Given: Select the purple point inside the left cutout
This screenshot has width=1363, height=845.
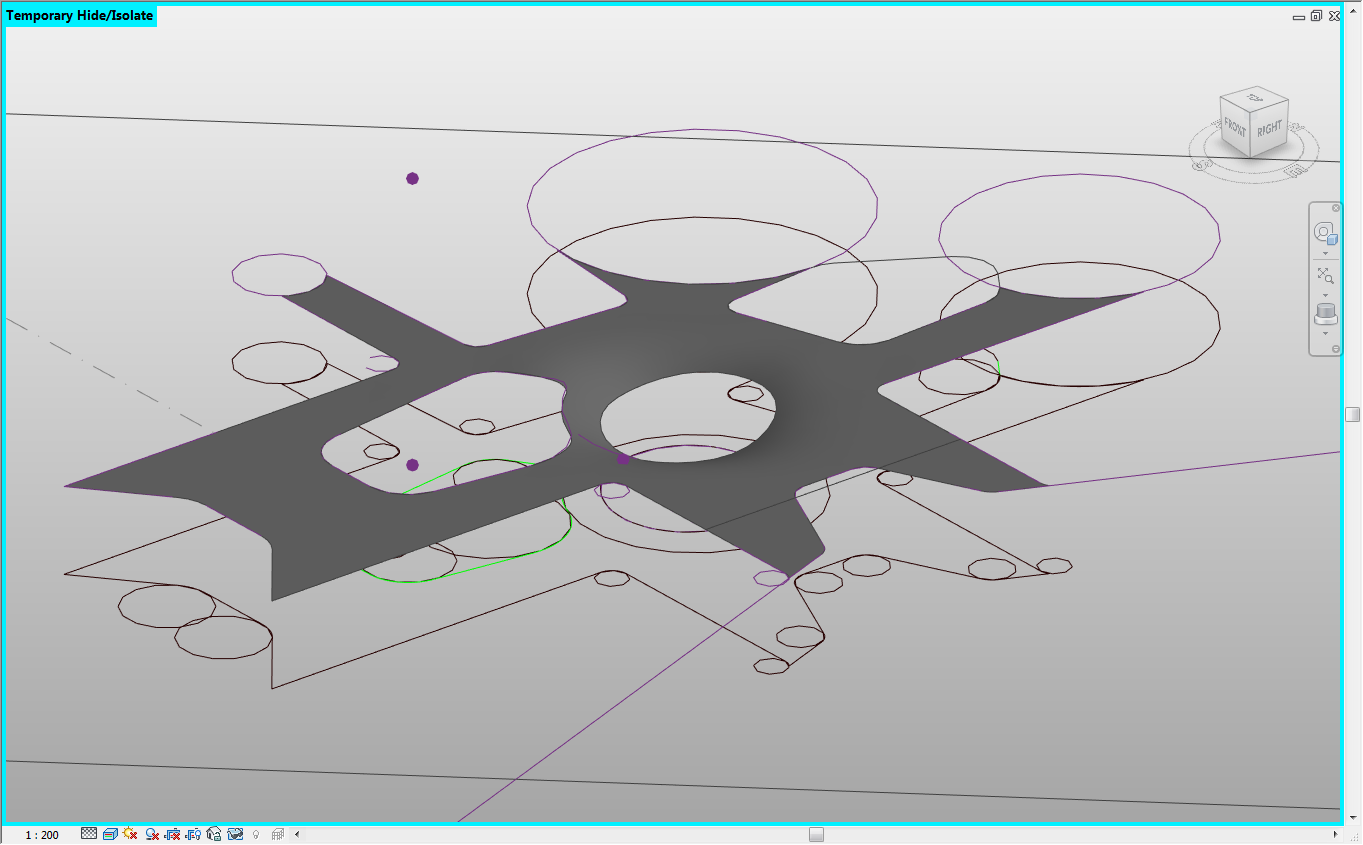Looking at the screenshot, I should click(412, 465).
